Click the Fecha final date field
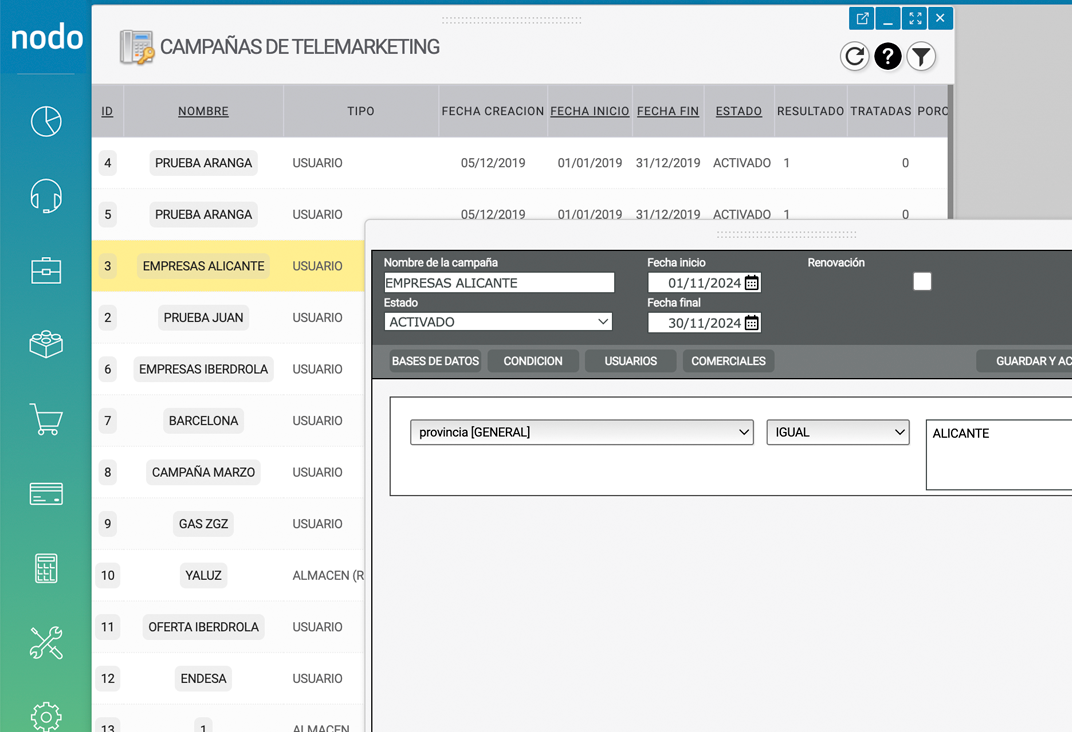Screen dimensions: 1072x732 [704, 323]
